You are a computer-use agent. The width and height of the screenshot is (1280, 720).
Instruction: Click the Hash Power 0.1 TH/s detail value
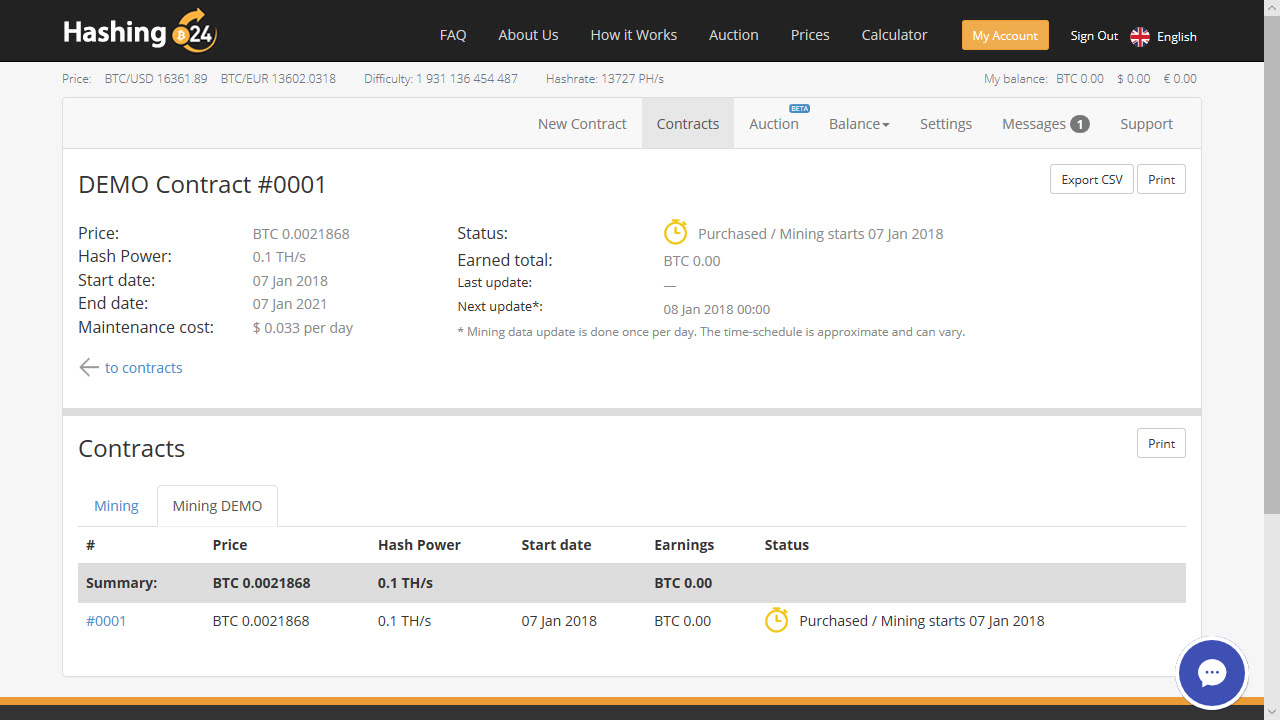coord(279,257)
